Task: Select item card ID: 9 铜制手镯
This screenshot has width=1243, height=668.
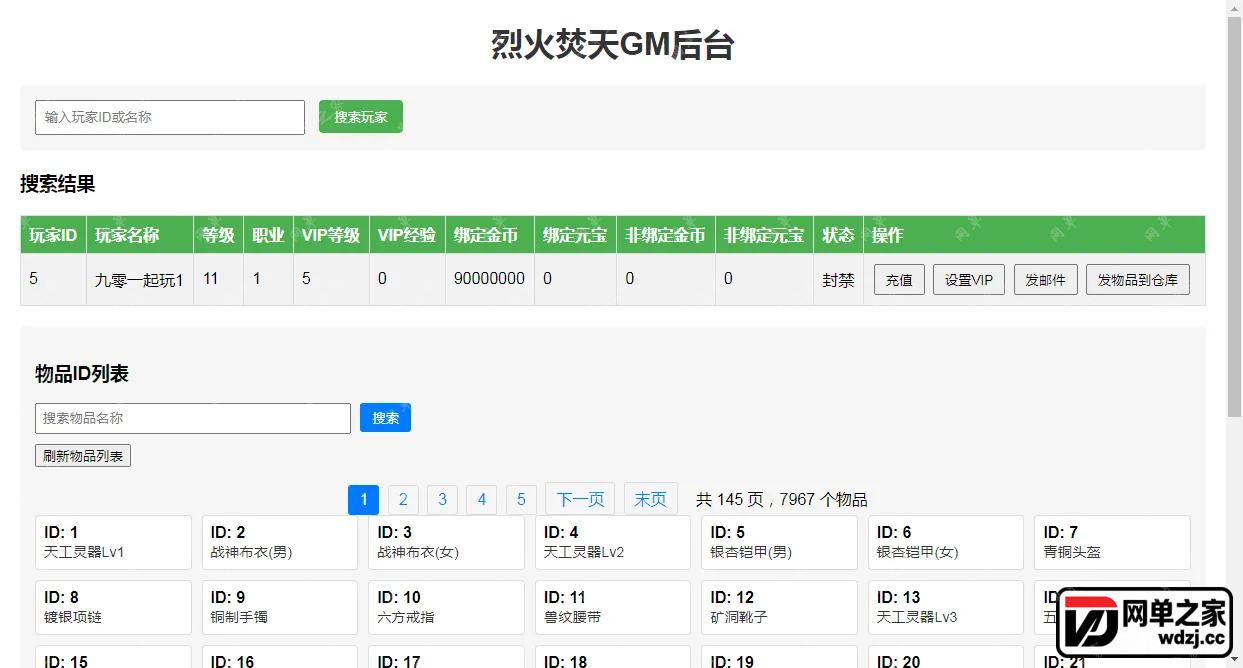Action: point(280,607)
